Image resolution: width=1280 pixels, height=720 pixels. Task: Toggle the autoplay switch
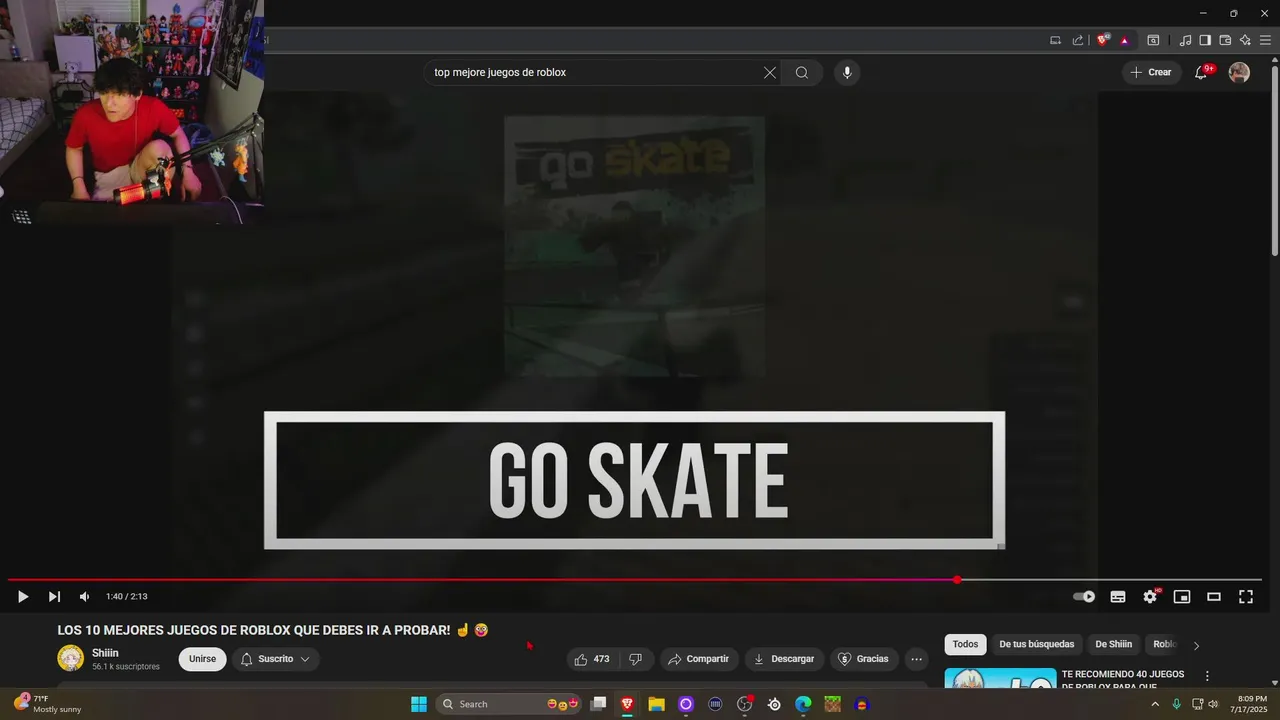tap(1084, 597)
